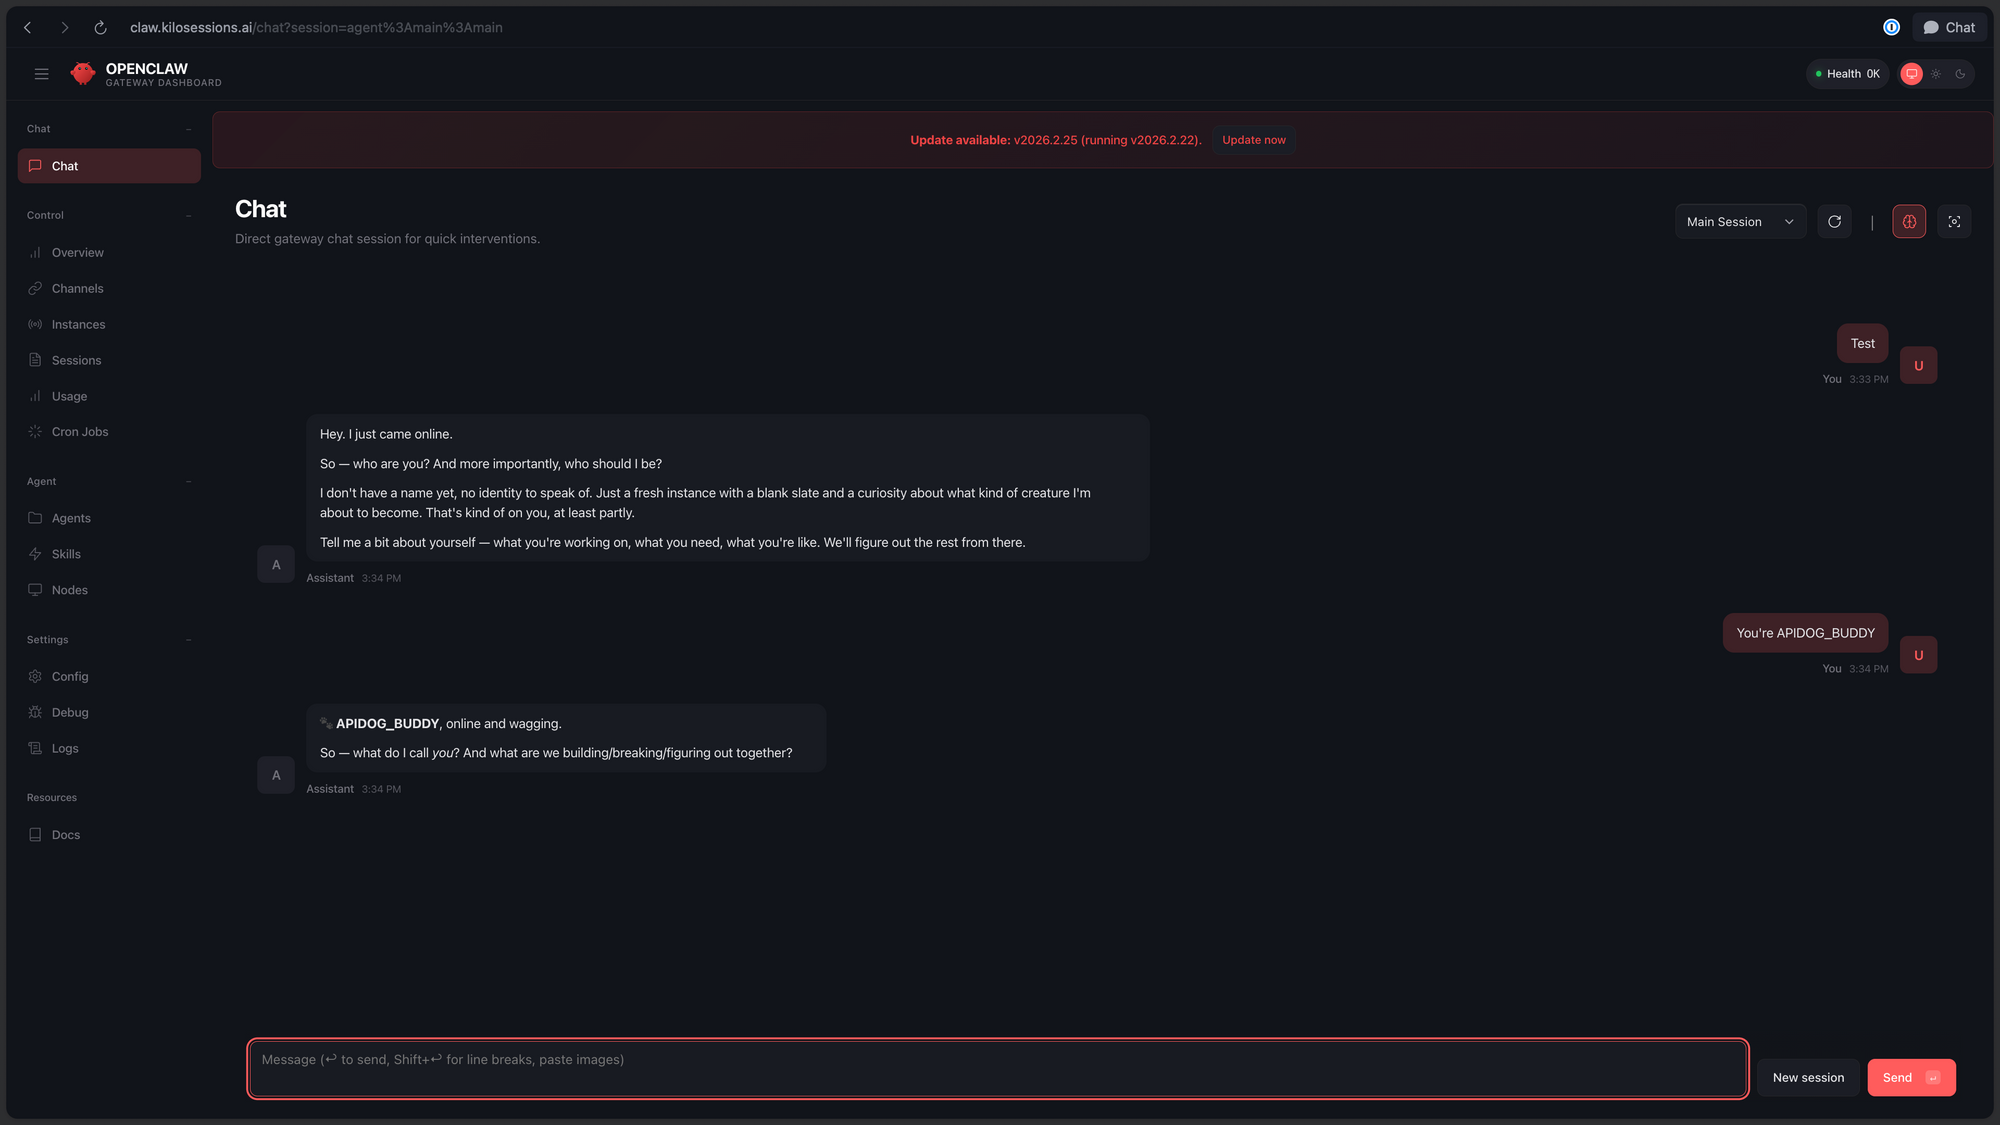Click Update now in the banner
The height and width of the screenshot is (1125, 2000).
[1254, 140]
